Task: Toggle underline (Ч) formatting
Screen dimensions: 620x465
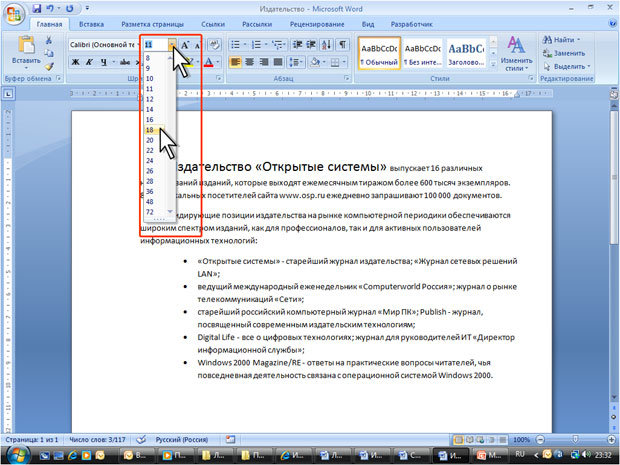Action: pyautogui.click(x=104, y=62)
